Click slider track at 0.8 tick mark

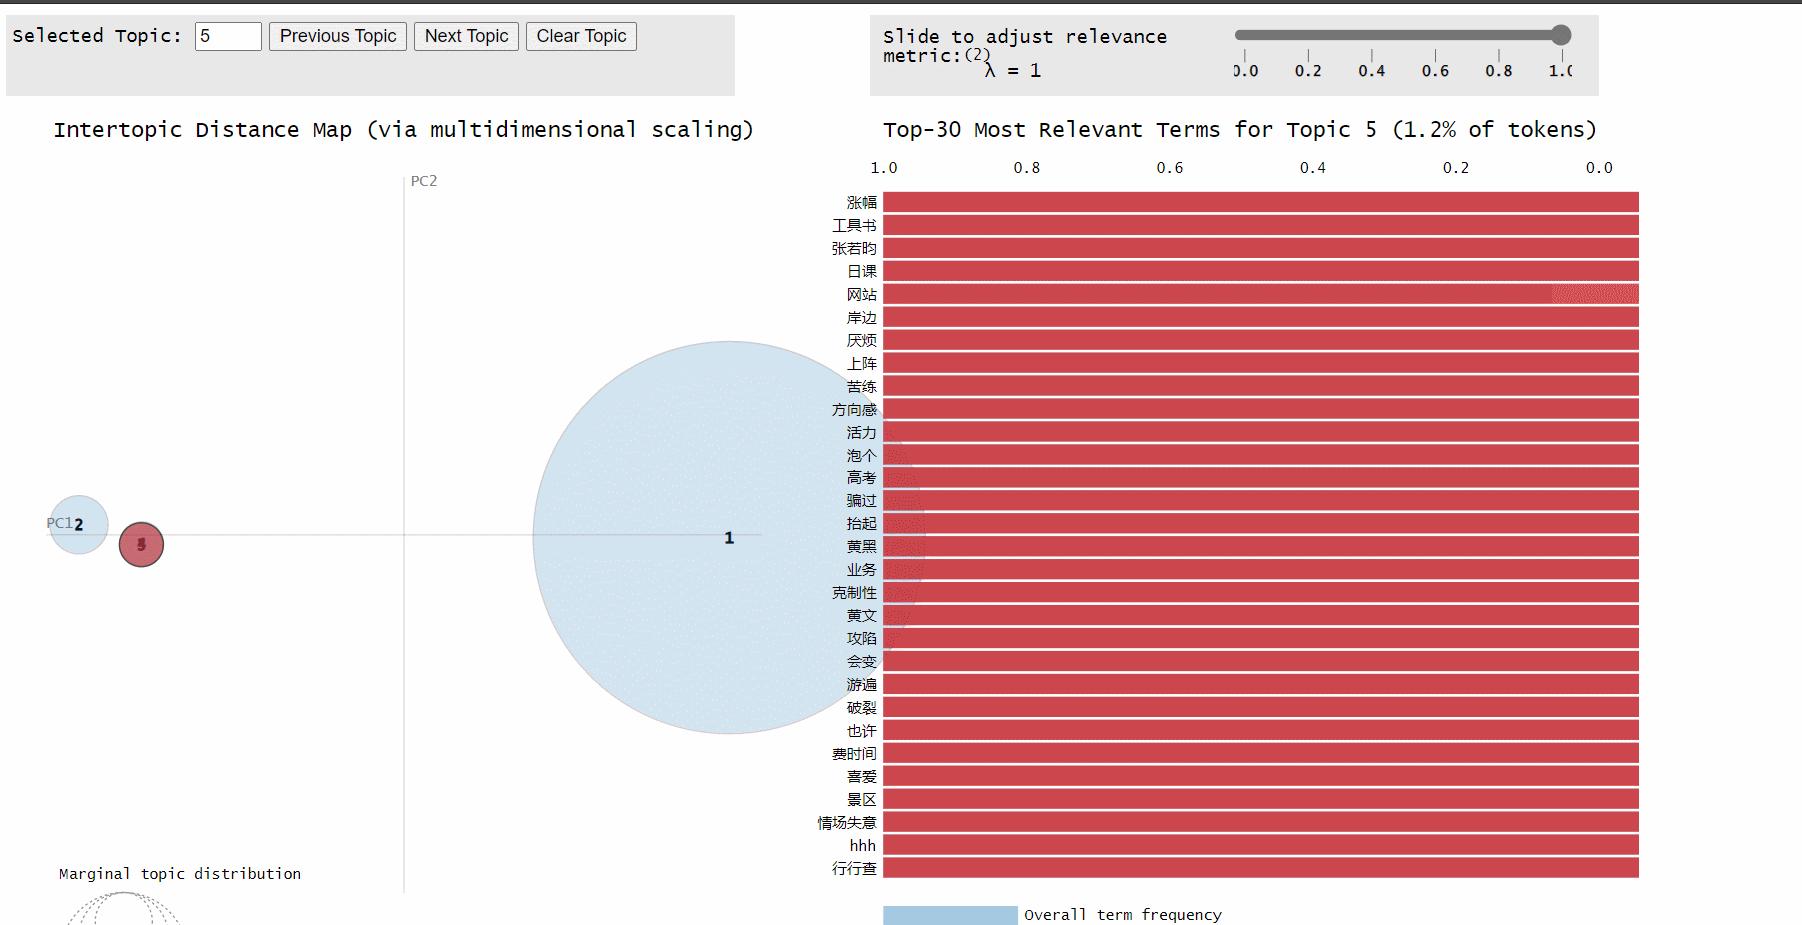tap(1499, 36)
